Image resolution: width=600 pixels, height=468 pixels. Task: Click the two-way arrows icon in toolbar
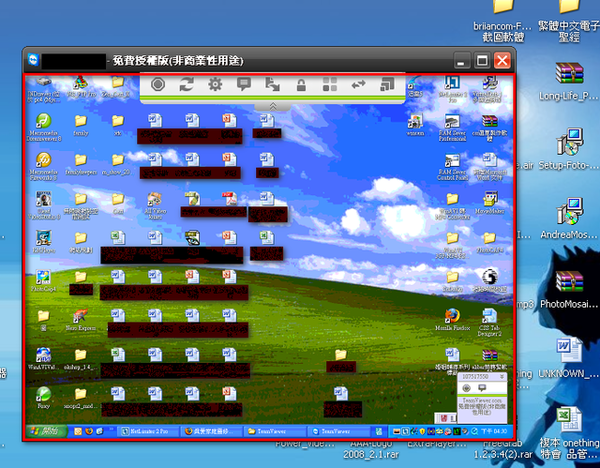click(359, 85)
